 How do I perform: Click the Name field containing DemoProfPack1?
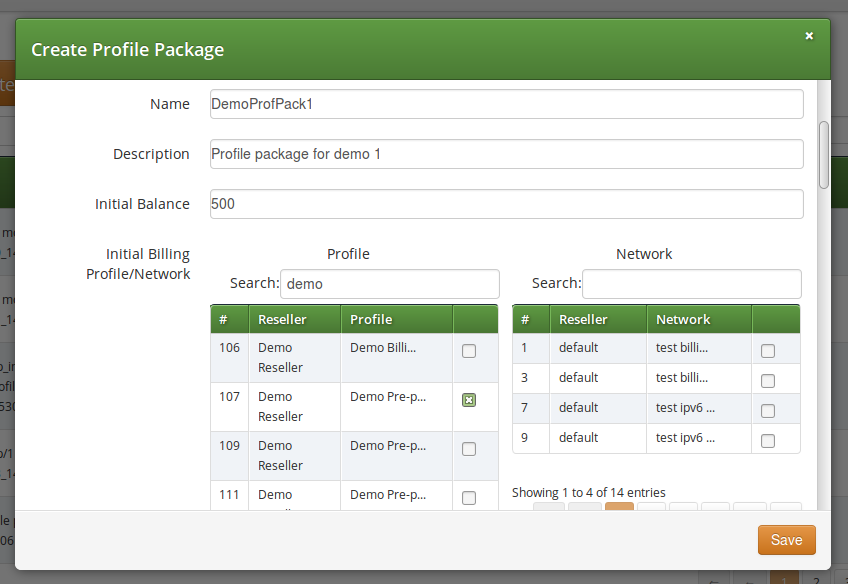pyautogui.click(x=505, y=104)
